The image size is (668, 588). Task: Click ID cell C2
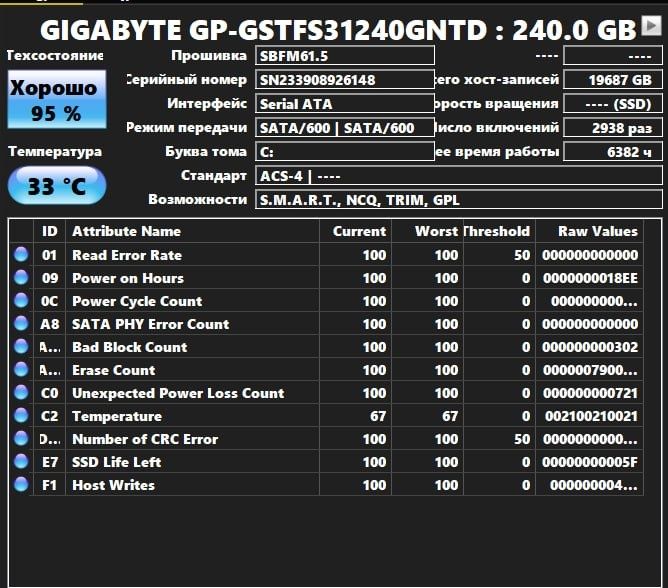pyautogui.click(x=49, y=416)
